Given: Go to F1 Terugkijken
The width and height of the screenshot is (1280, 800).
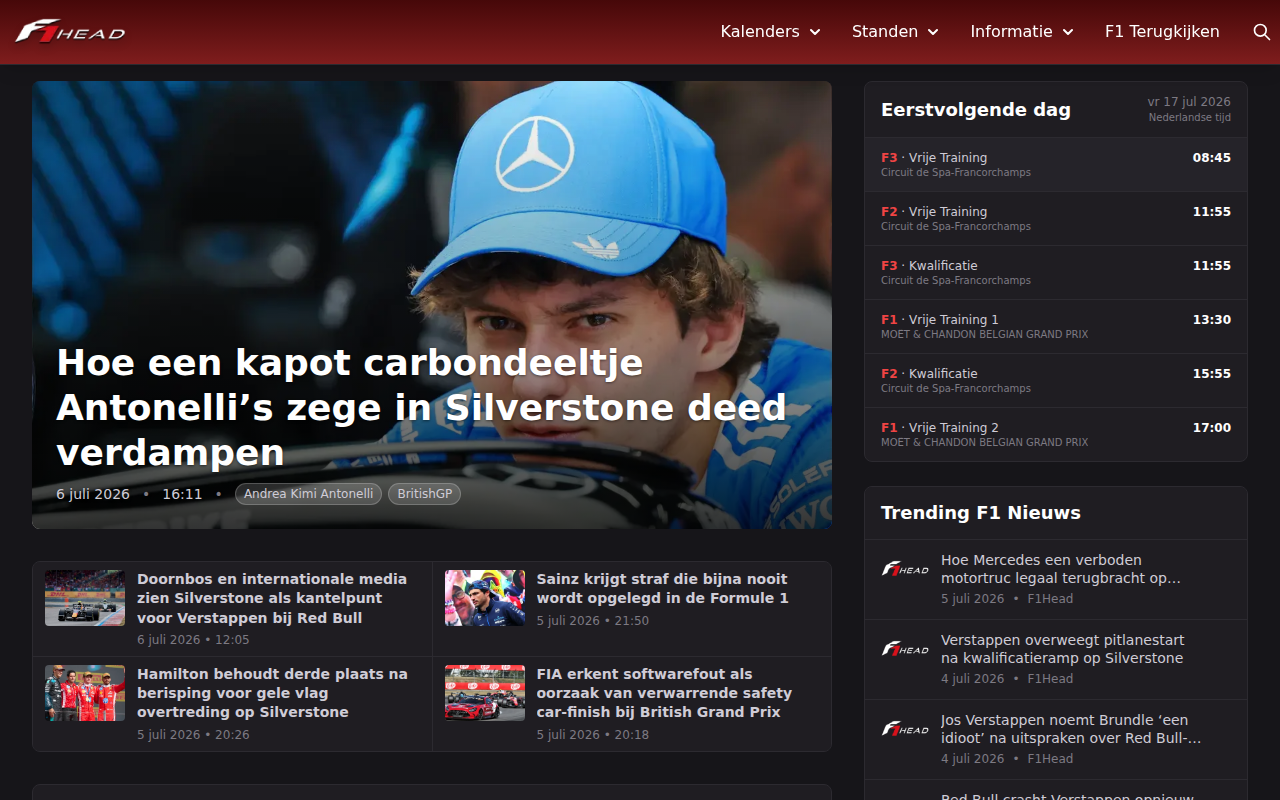Looking at the screenshot, I should [x=1162, y=32].
